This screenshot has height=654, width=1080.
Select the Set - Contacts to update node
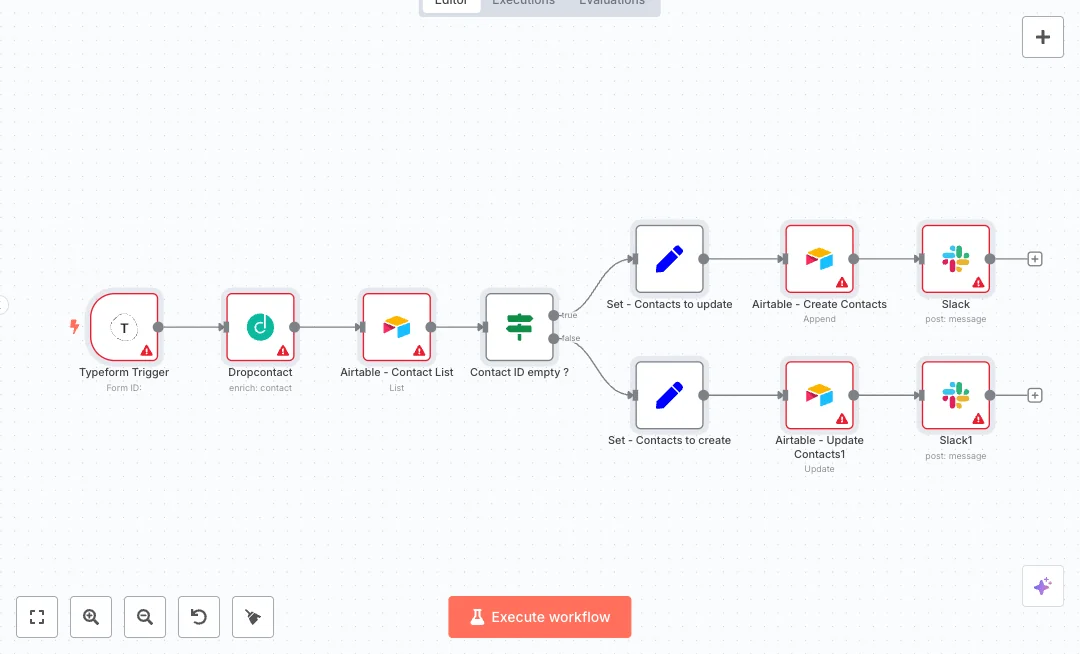coord(669,259)
